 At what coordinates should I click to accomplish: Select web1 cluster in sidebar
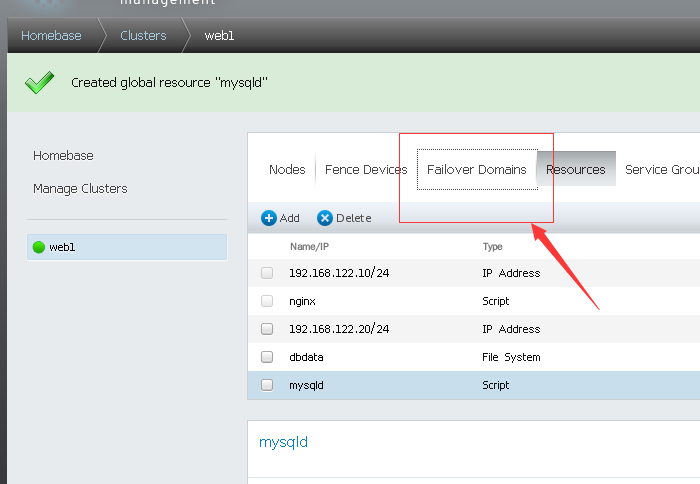click(x=62, y=247)
